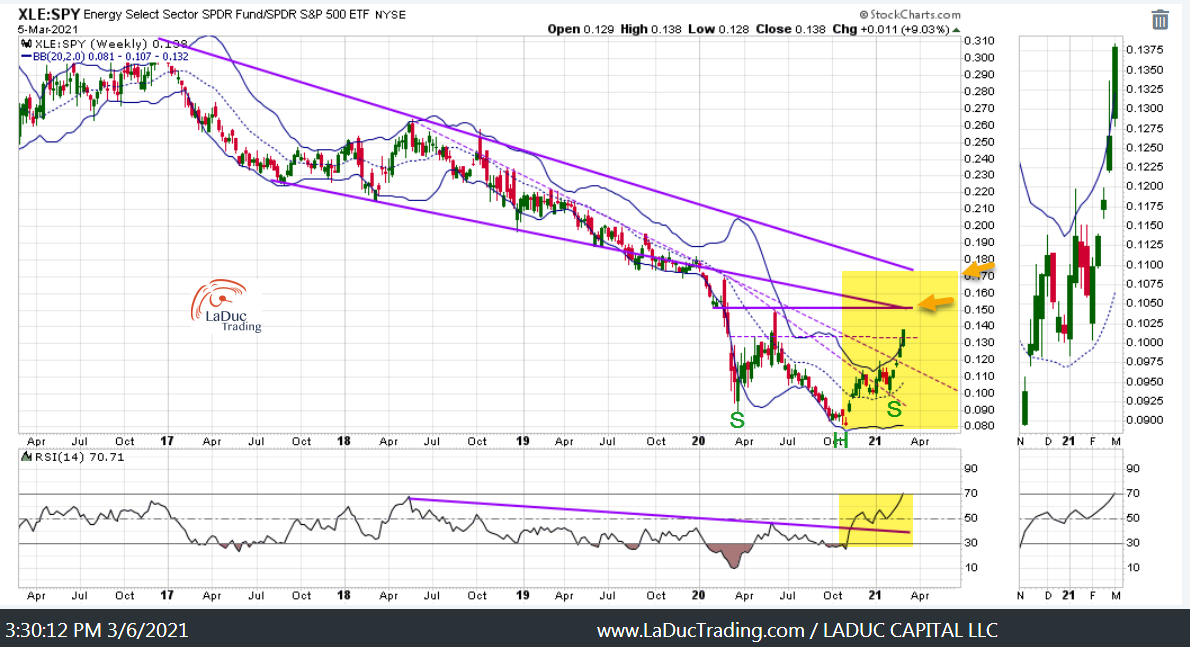Open the www.LaDucTrading.com footer link
The height and width of the screenshot is (647, 1190).
click(x=700, y=630)
